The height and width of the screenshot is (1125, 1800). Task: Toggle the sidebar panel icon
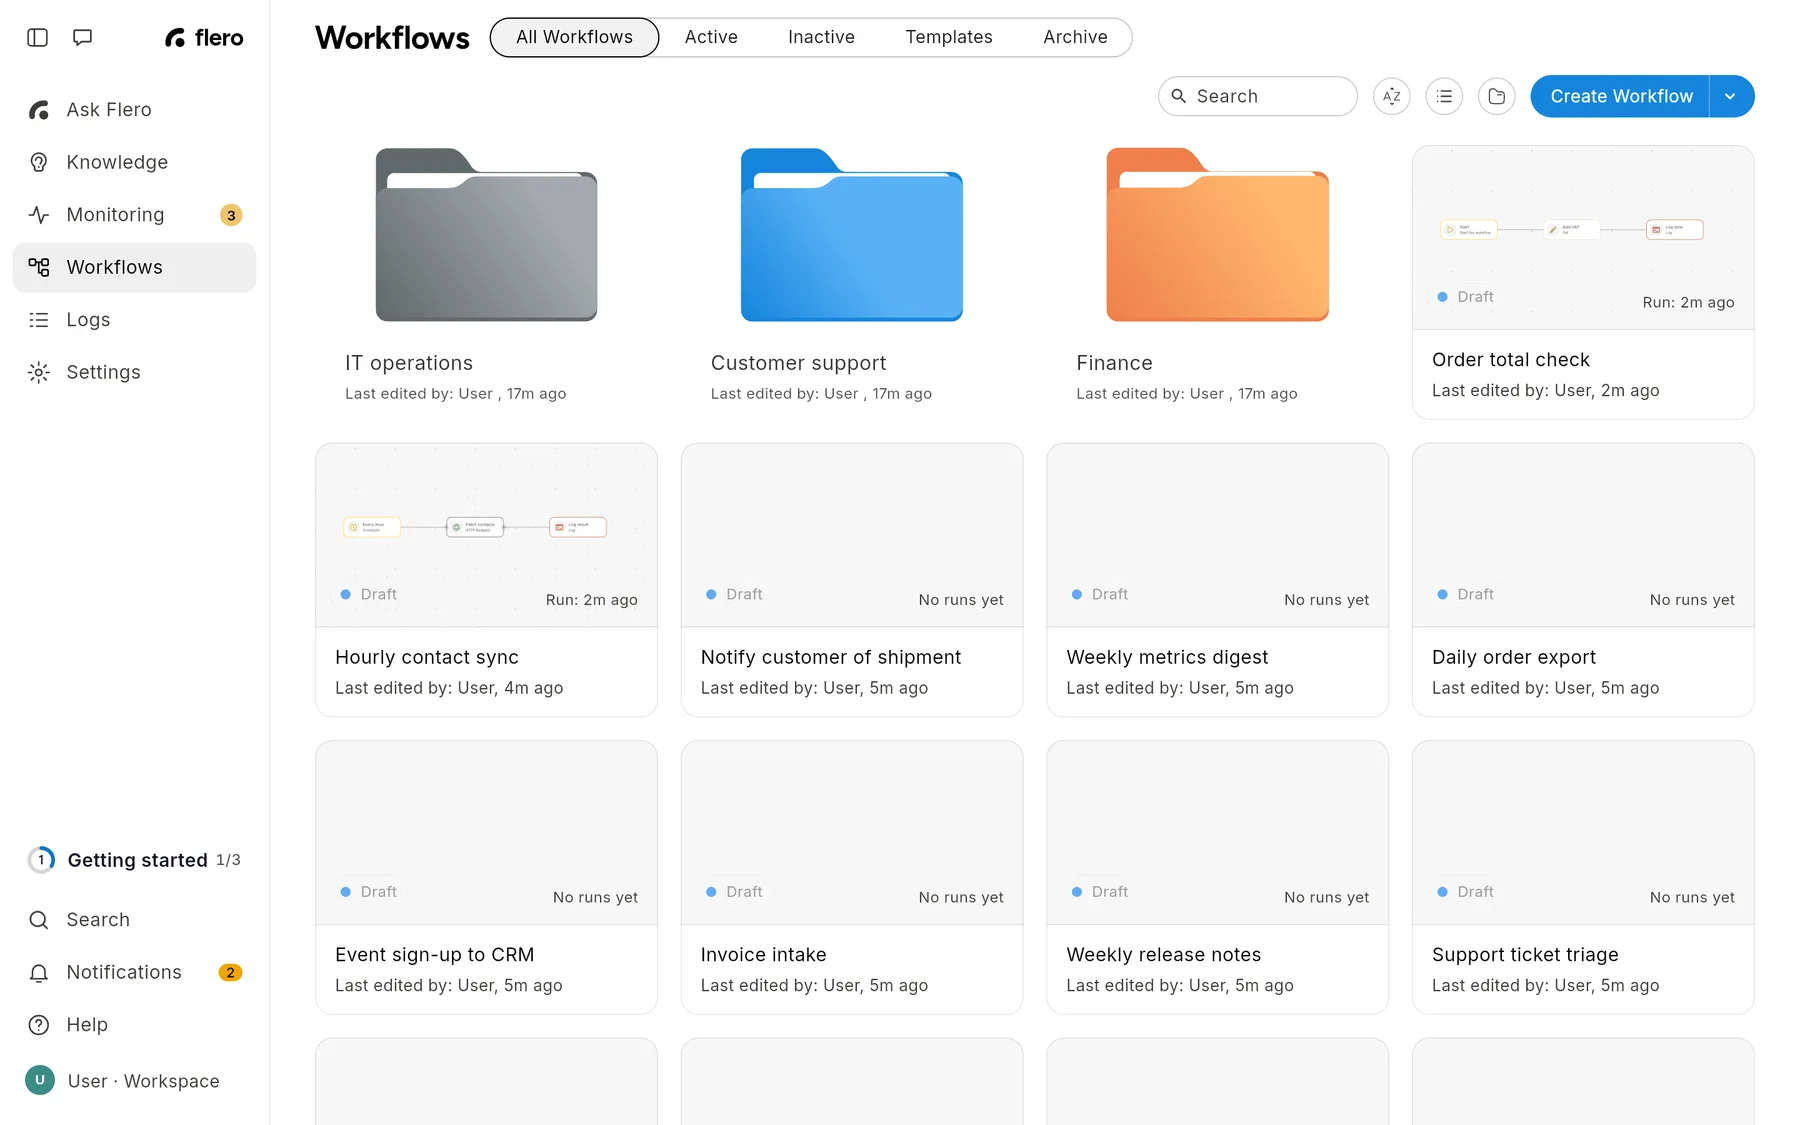pos(37,38)
